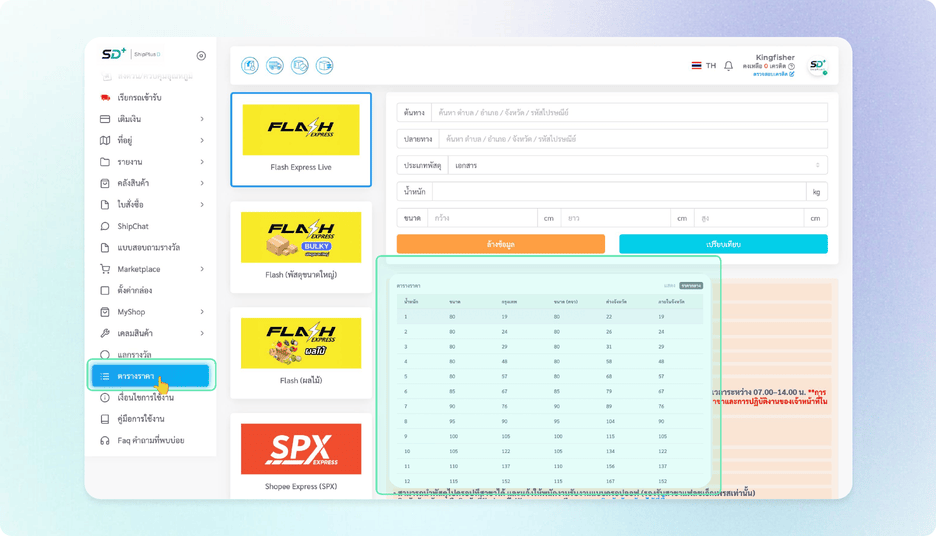Open the Faq คำถามที่พบบ่อย menu item

coord(150,440)
